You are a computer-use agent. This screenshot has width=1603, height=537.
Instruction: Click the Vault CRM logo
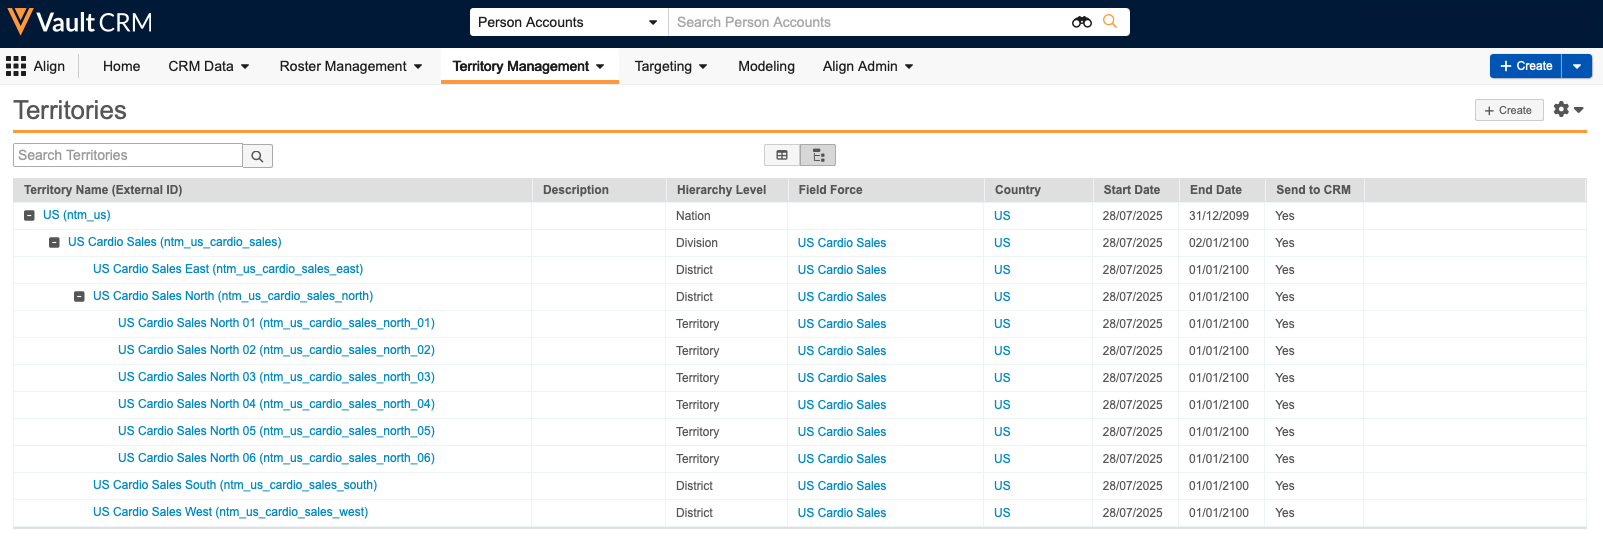point(80,22)
